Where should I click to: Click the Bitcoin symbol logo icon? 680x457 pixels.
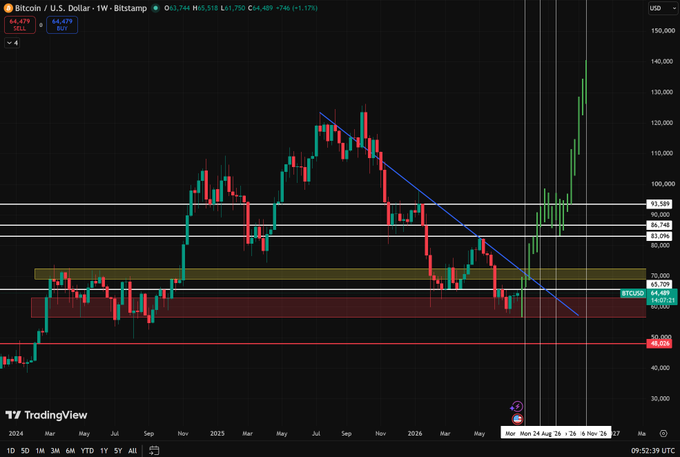click(x=8, y=8)
